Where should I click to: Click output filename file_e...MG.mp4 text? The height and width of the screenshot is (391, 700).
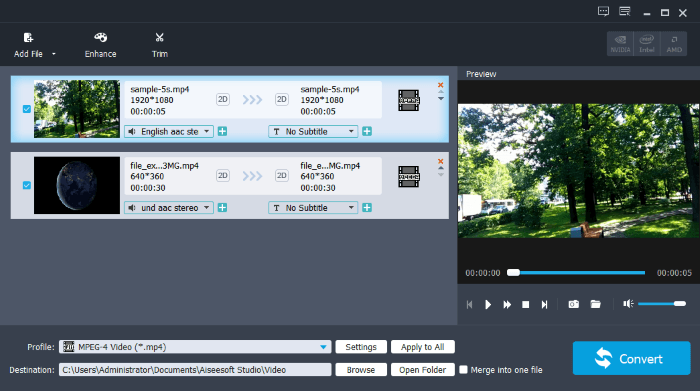(330, 166)
